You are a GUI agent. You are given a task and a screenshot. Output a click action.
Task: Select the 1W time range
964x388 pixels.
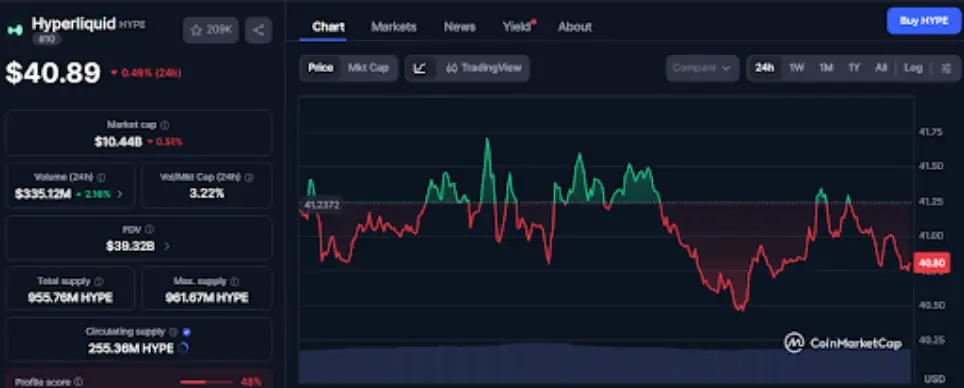pos(796,68)
